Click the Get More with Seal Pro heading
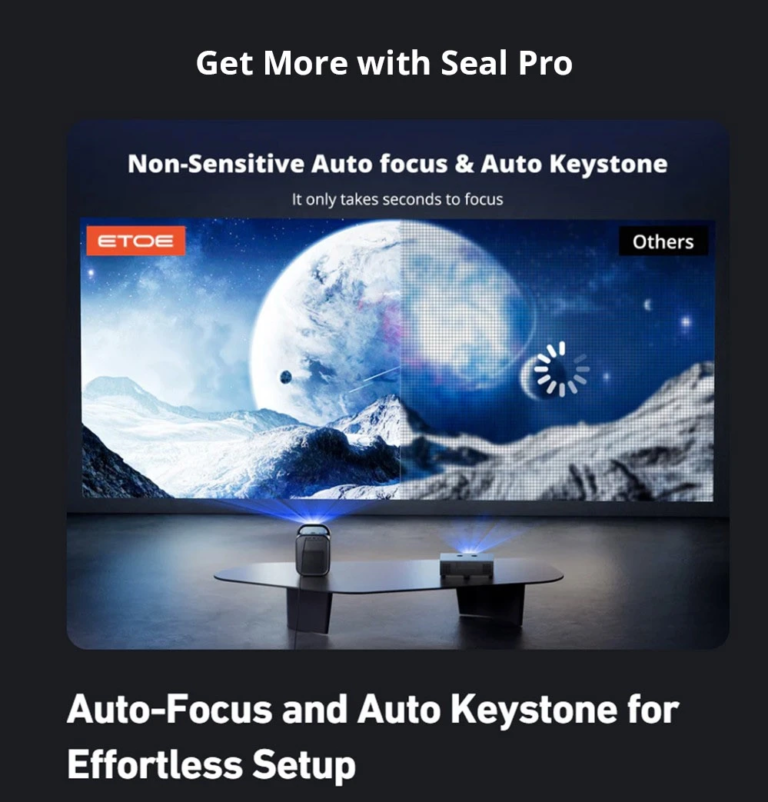Image resolution: width=768 pixels, height=802 pixels. [384, 63]
